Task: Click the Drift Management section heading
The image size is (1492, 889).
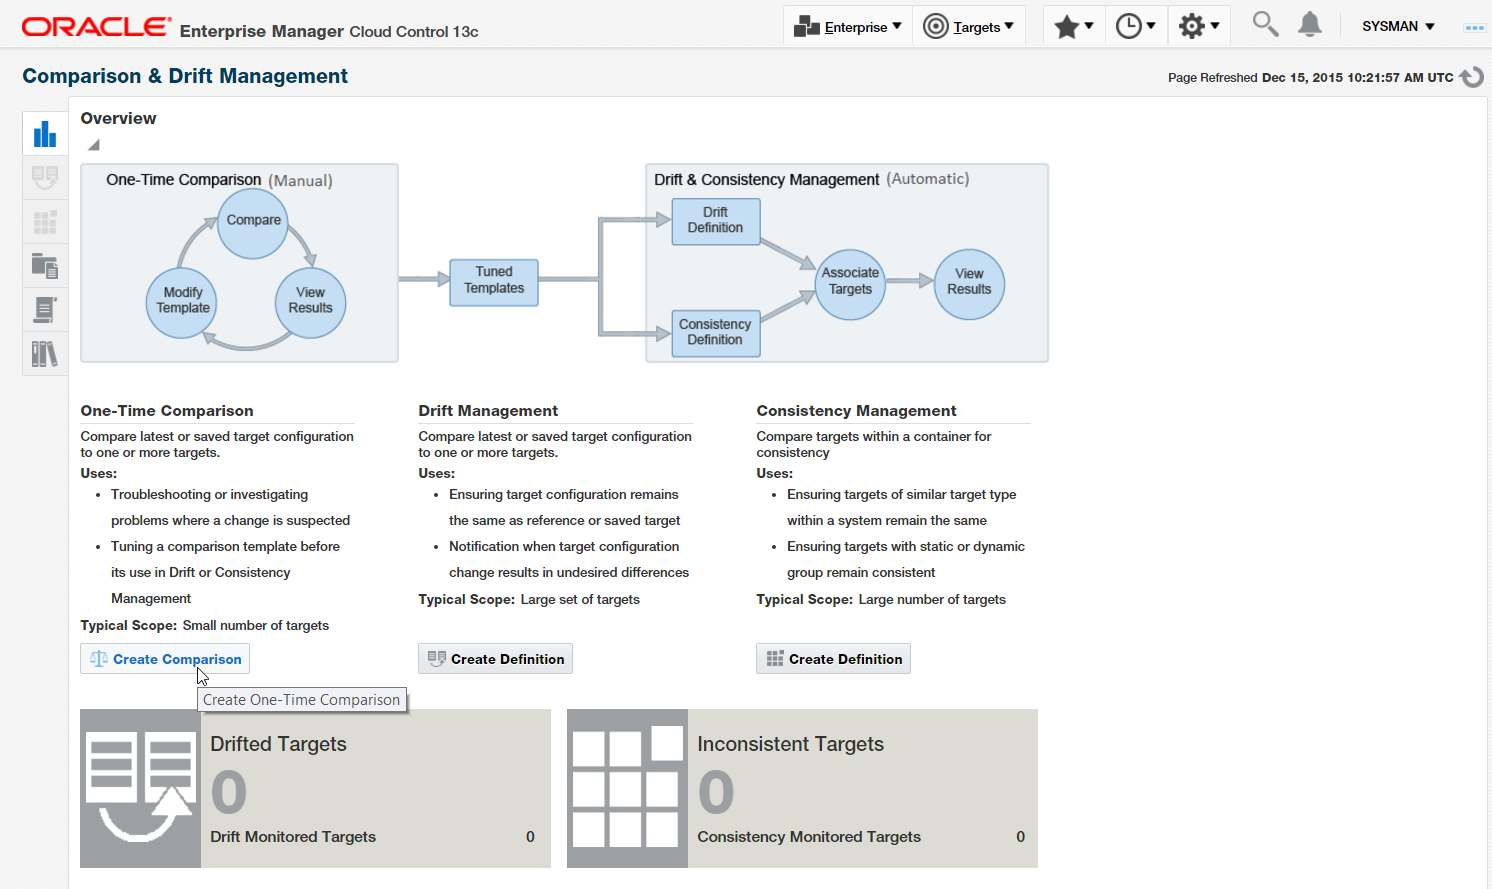Action: tap(488, 411)
